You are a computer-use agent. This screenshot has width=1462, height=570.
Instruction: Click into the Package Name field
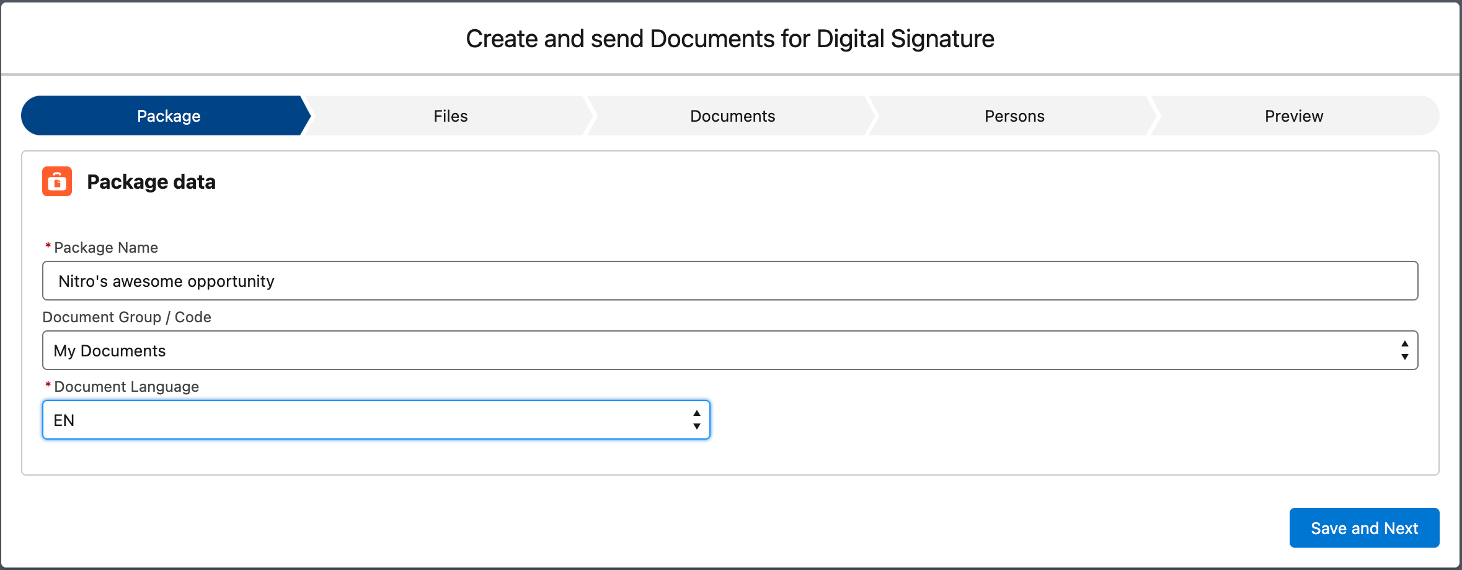730,281
